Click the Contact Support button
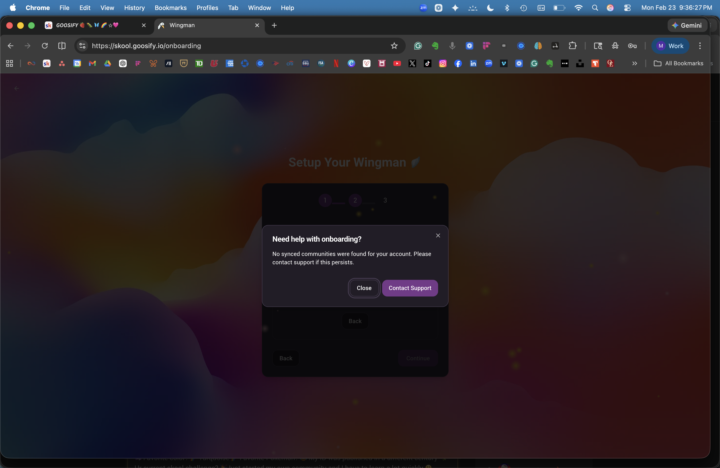The height and width of the screenshot is (468, 720). (x=410, y=288)
